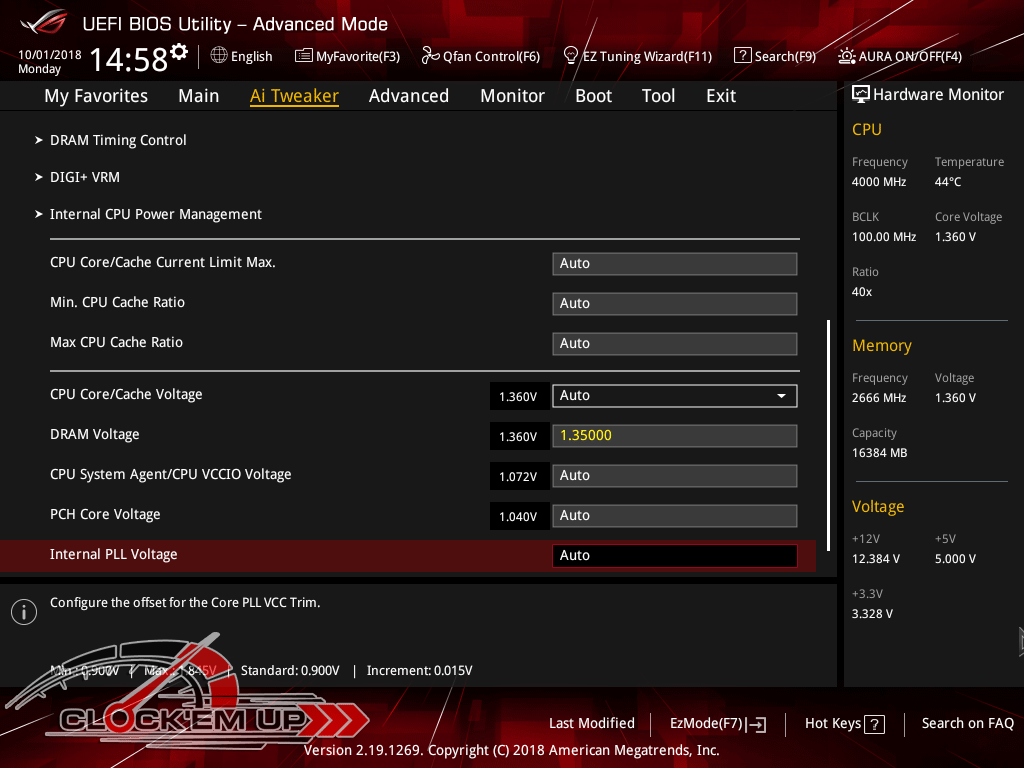Click the settings gear beside the clock
1024x768 pixels.
(179, 52)
